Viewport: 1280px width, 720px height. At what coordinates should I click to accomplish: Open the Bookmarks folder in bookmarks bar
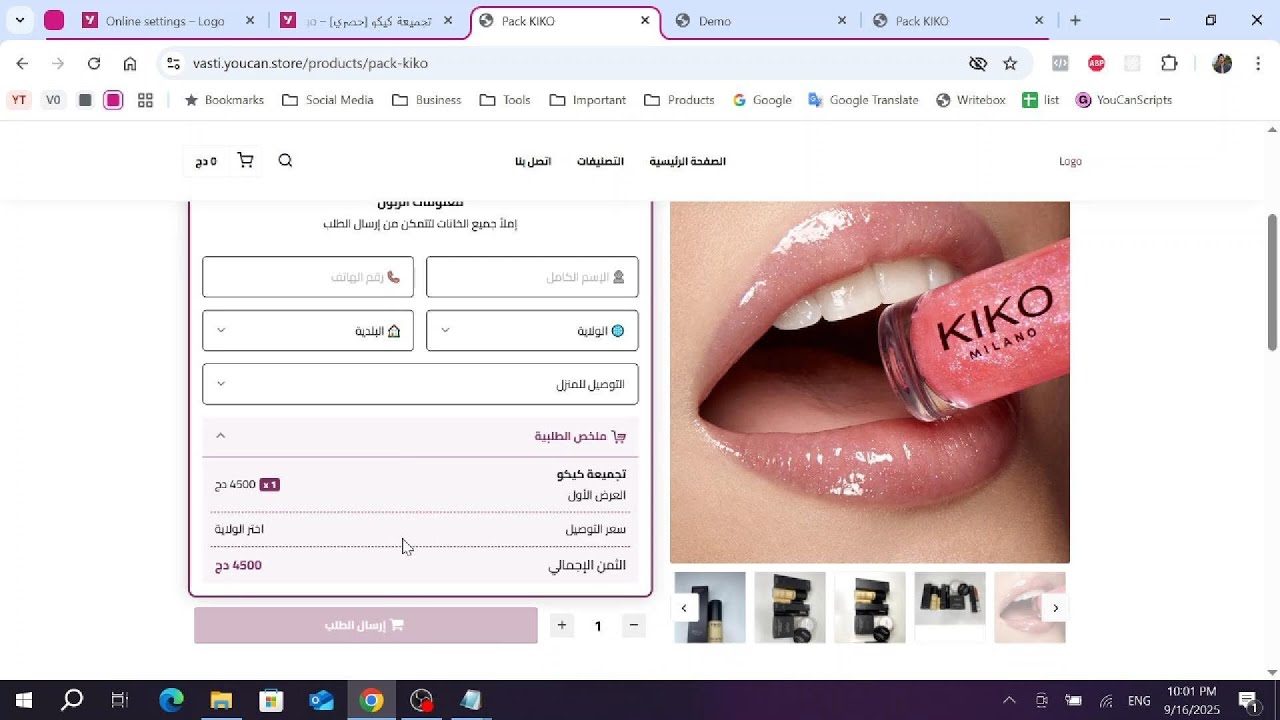(x=224, y=100)
